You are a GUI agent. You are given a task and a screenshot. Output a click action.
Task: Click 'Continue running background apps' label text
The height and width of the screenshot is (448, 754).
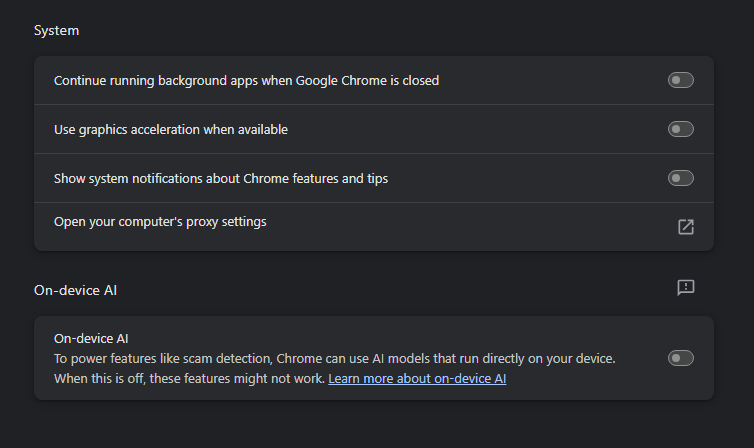pos(246,80)
